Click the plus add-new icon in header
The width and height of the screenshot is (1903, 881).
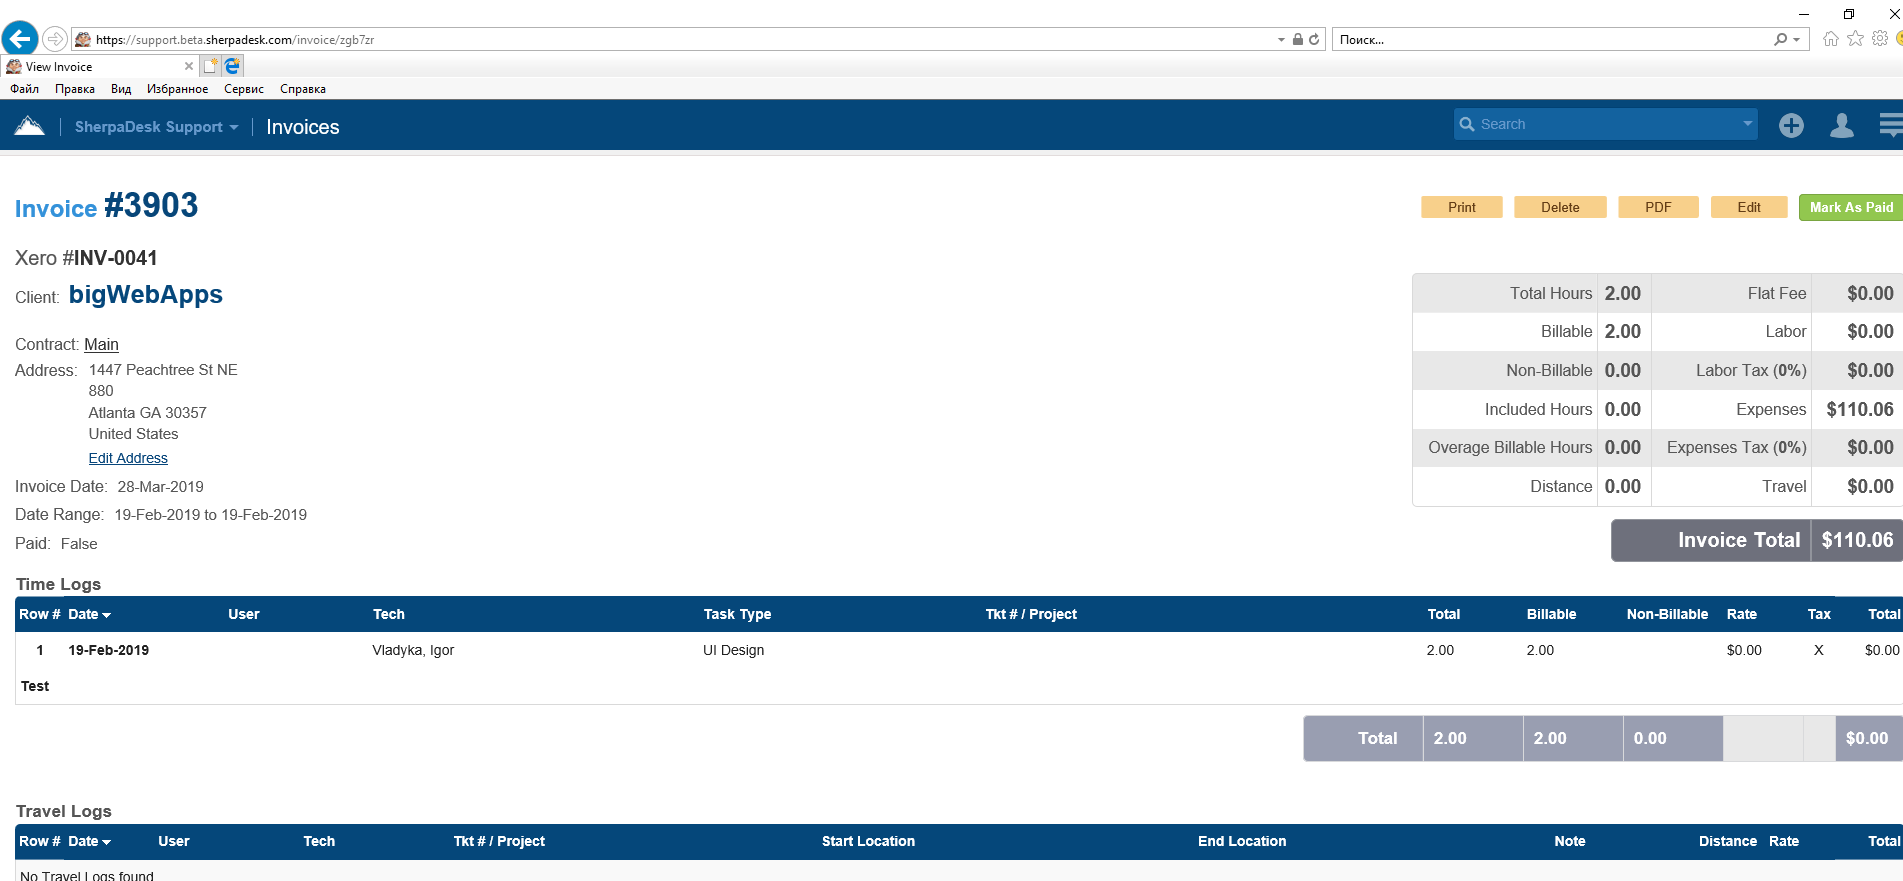coord(1791,125)
